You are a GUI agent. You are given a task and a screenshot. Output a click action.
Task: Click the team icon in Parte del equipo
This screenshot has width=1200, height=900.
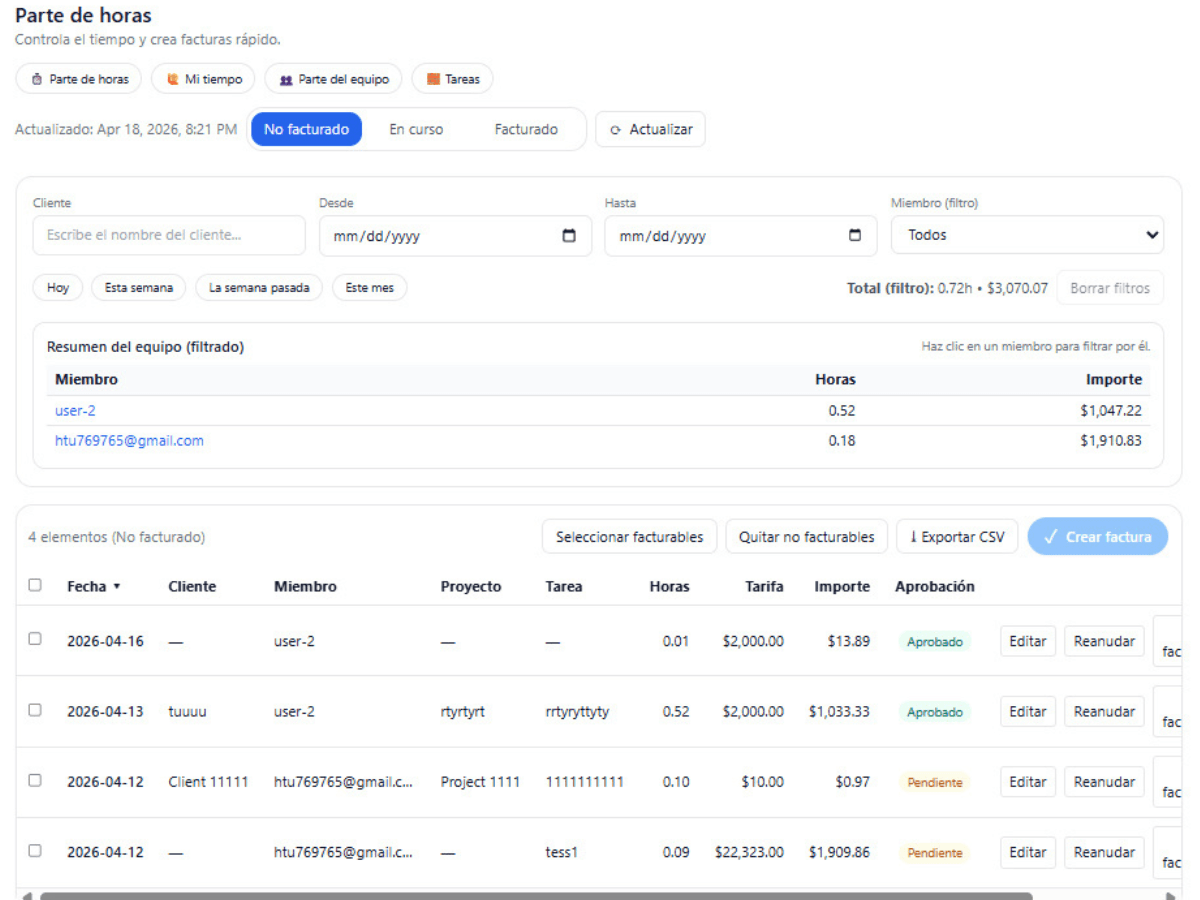pyautogui.click(x=286, y=79)
